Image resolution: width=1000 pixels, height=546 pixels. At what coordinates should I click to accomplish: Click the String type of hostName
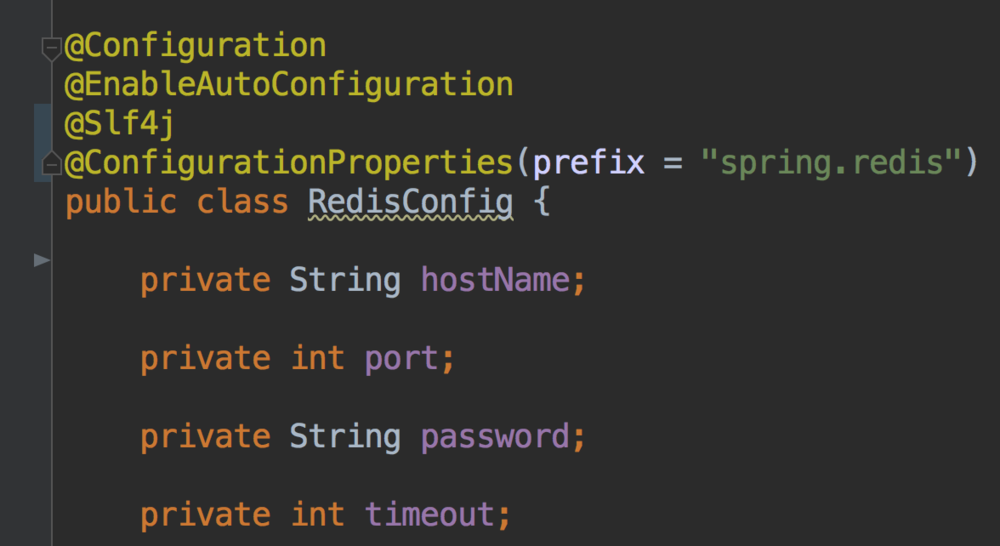tap(345, 280)
